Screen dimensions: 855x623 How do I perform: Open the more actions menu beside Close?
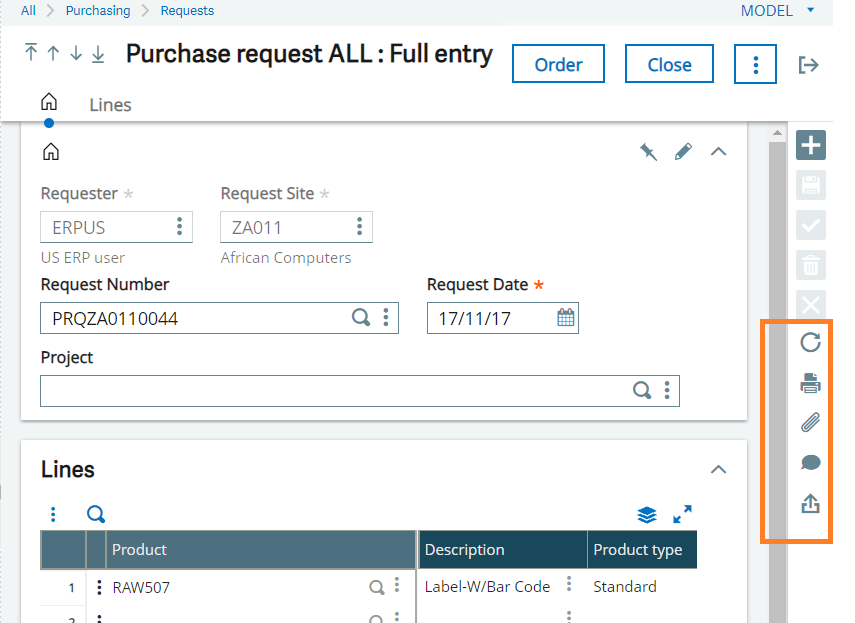[755, 64]
